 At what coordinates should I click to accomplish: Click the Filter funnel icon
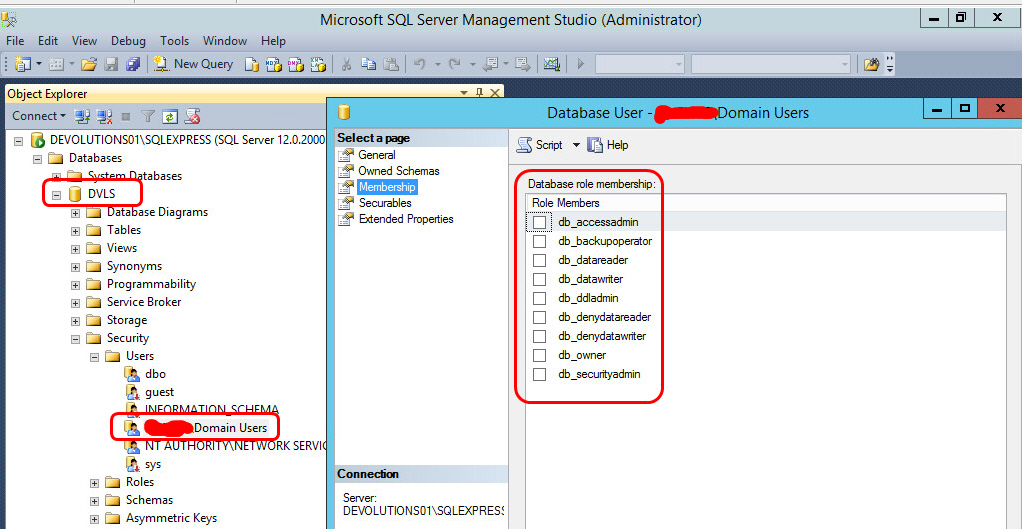click(149, 117)
